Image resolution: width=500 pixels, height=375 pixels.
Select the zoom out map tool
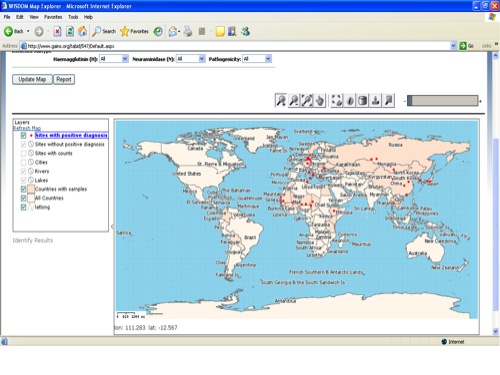click(294, 100)
